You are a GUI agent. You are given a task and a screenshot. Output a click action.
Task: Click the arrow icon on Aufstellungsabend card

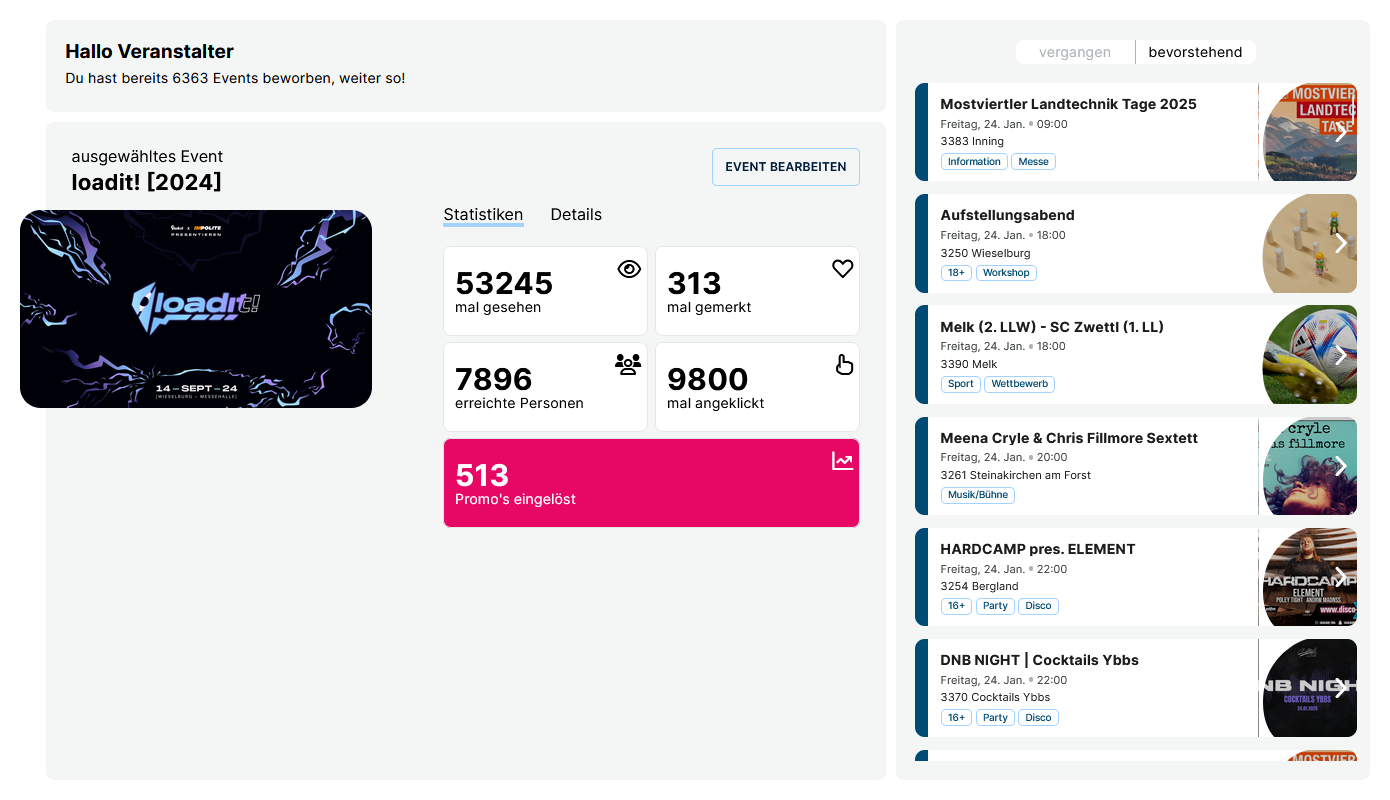1341,243
